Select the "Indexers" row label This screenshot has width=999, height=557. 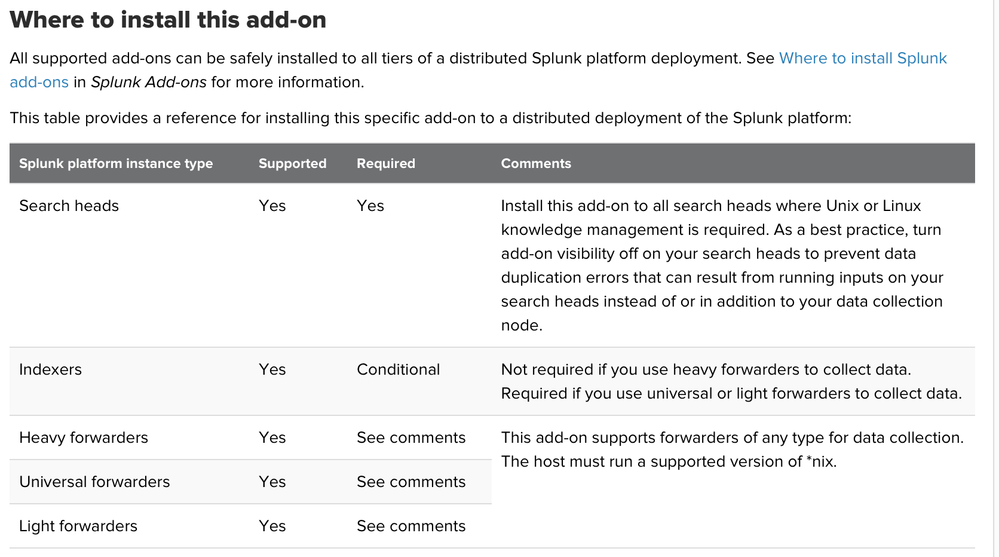50,369
